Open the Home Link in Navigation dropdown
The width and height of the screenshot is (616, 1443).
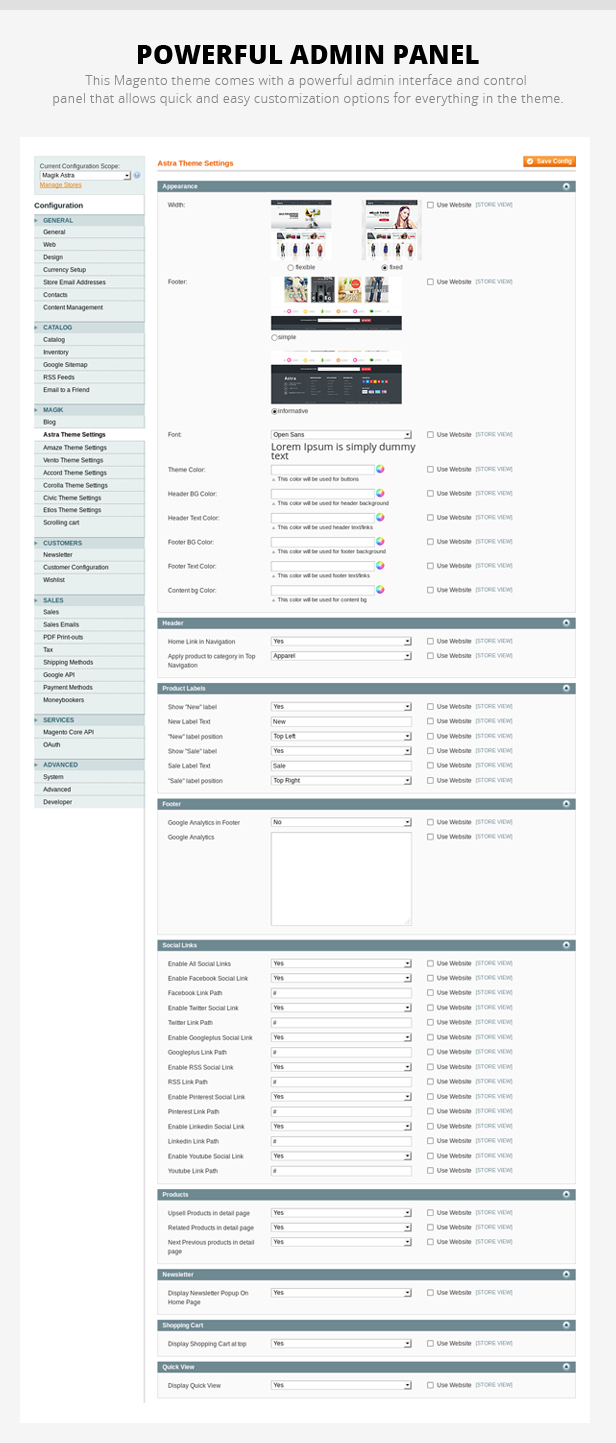point(341,642)
